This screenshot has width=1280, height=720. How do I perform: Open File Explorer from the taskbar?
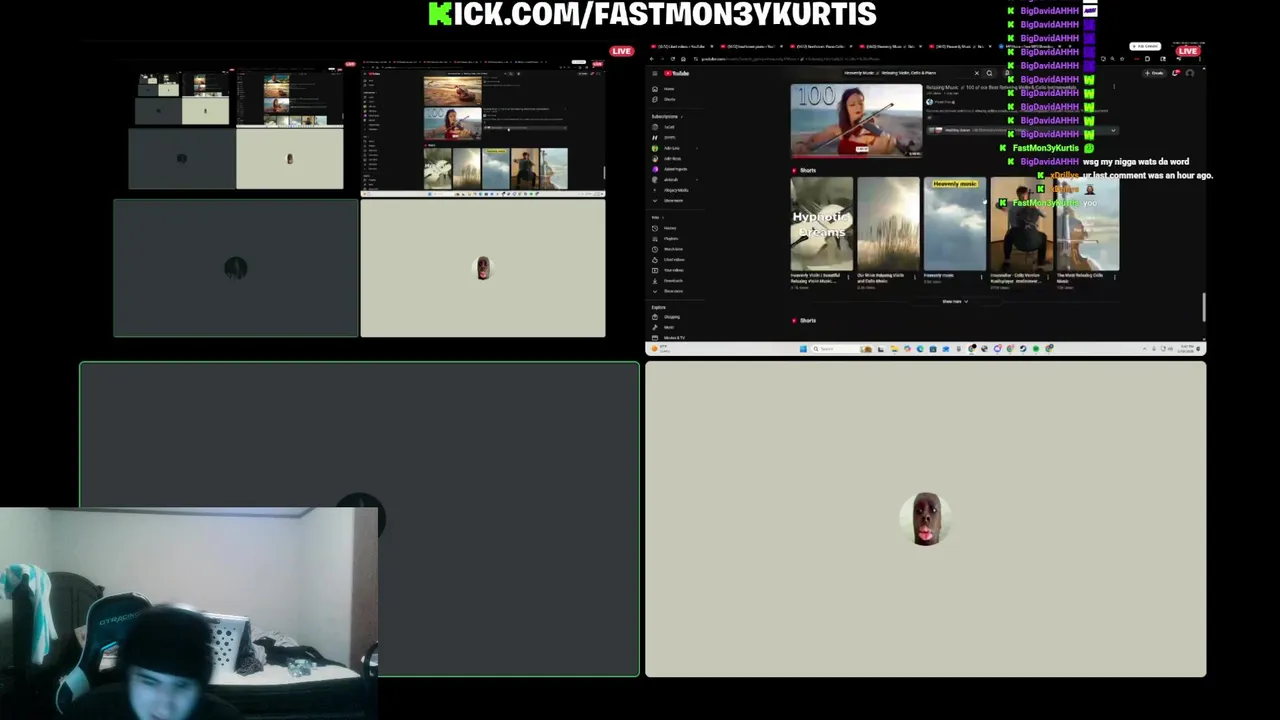click(x=894, y=349)
